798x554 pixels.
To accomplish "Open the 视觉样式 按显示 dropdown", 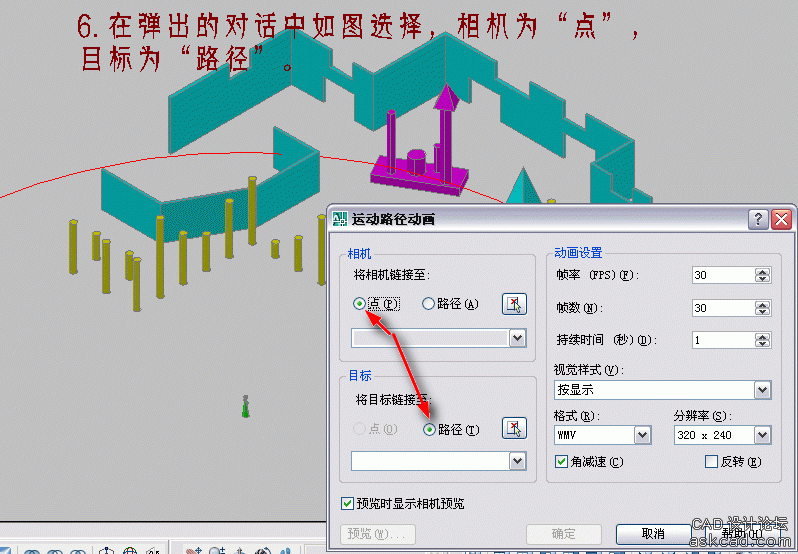I will coord(762,390).
